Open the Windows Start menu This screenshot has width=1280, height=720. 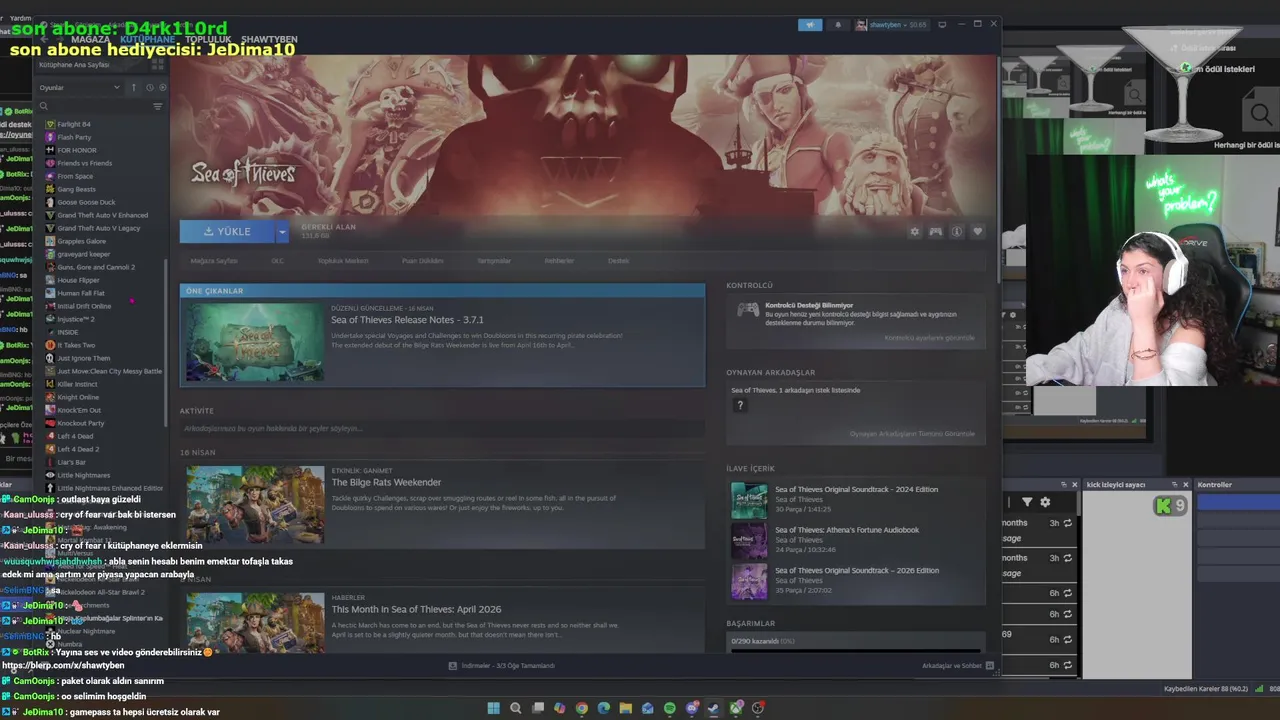coord(493,708)
